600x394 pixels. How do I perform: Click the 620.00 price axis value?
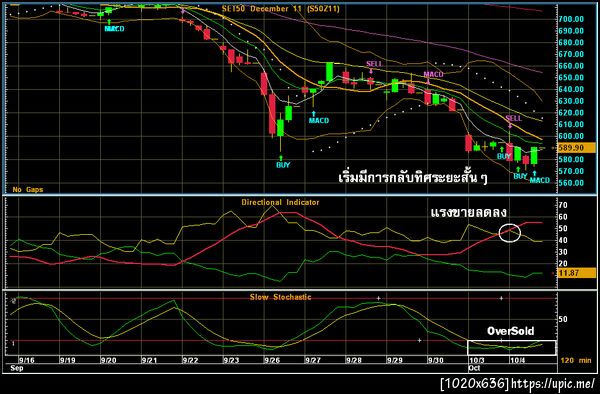tap(571, 112)
